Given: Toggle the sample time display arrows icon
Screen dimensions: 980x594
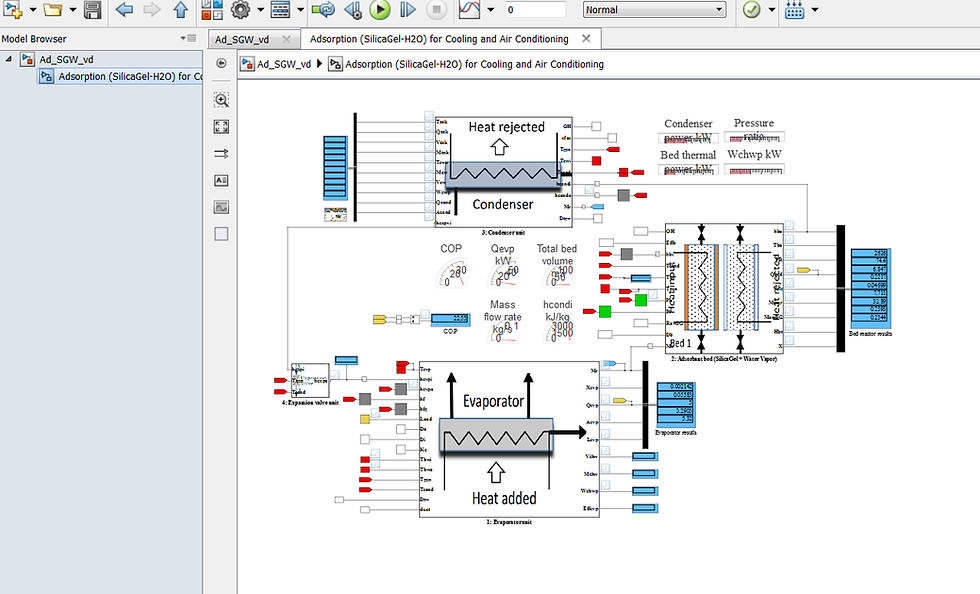Looking at the screenshot, I should 221,153.
